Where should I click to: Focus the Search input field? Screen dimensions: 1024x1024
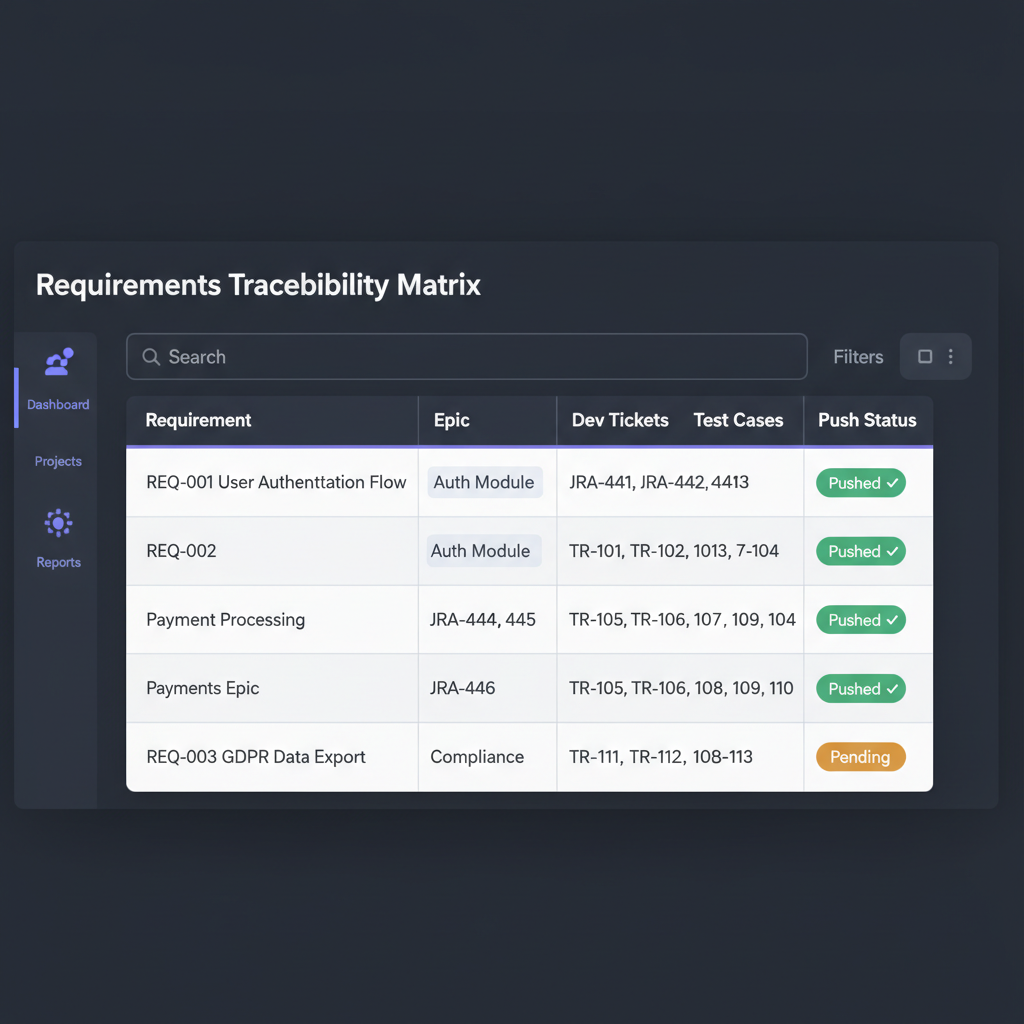467,357
